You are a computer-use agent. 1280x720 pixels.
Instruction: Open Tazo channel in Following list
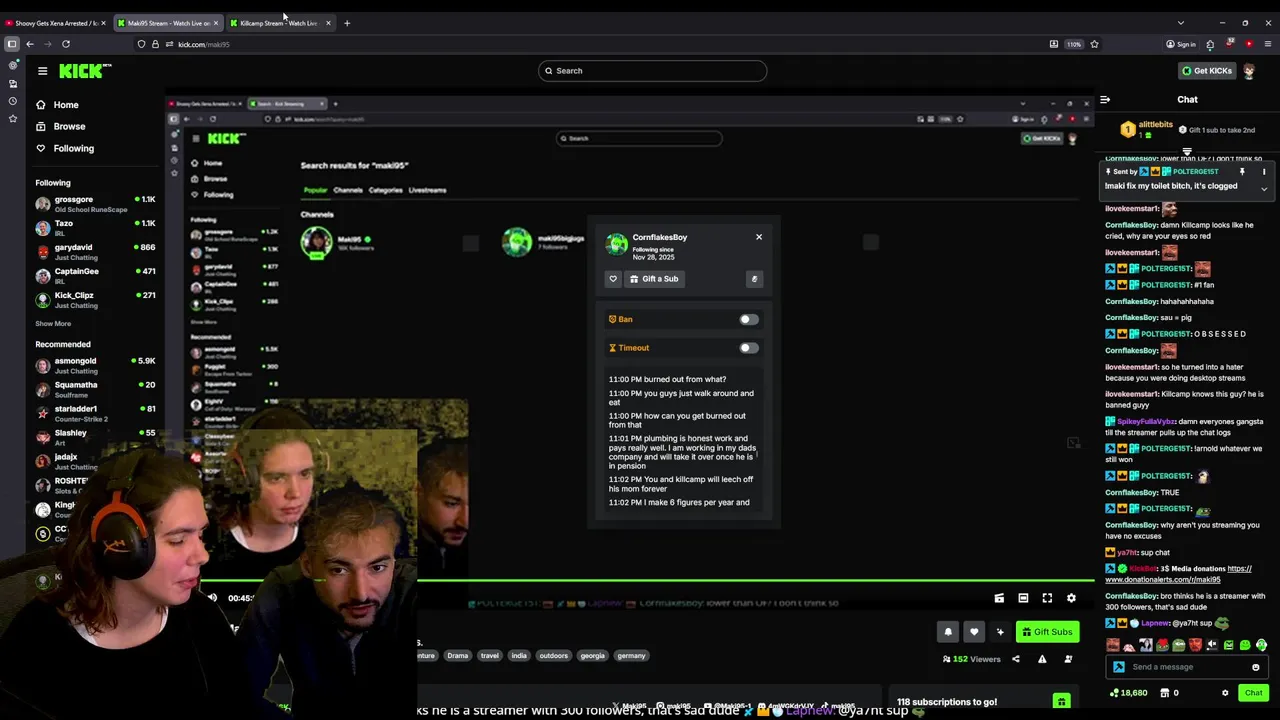(x=95, y=228)
